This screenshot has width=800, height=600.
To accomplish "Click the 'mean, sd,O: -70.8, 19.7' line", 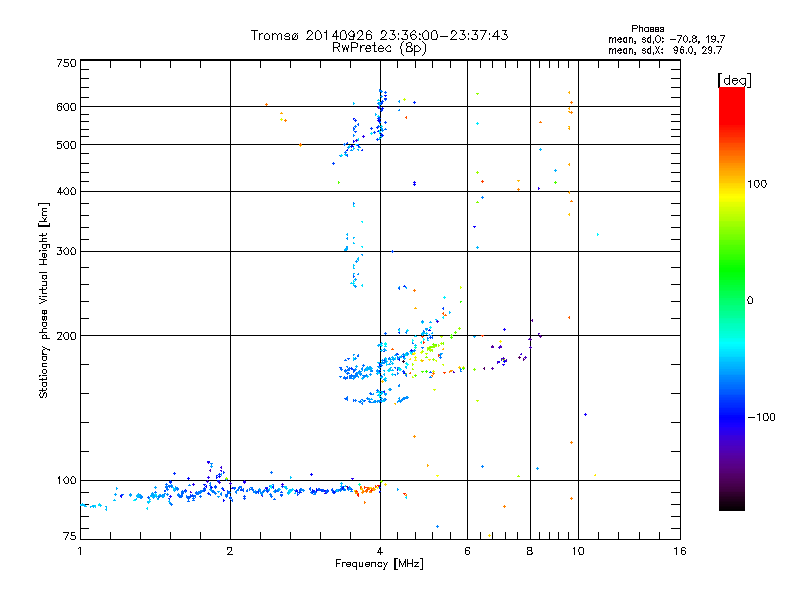I will point(666,39).
